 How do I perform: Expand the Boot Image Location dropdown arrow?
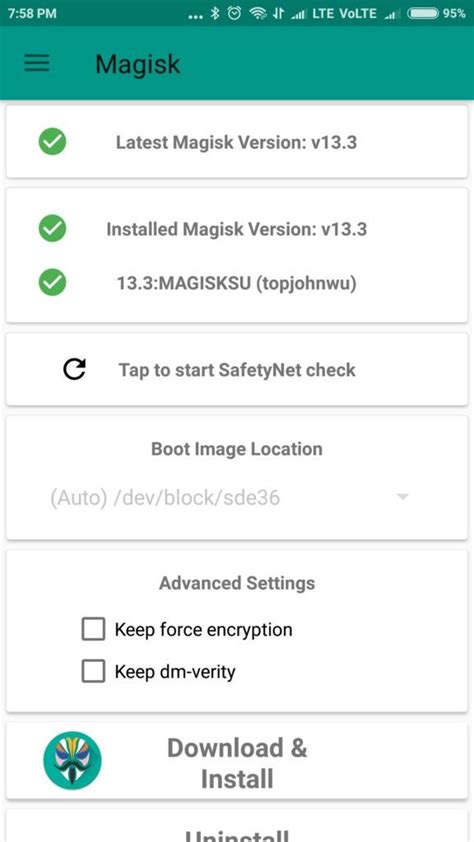[x=402, y=497]
